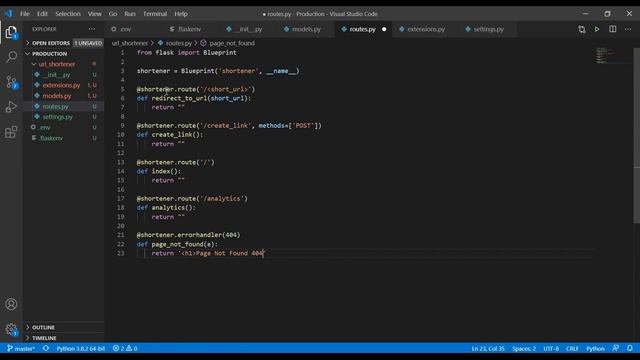Go to line via Ln 23, Col 35

coord(488,348)
